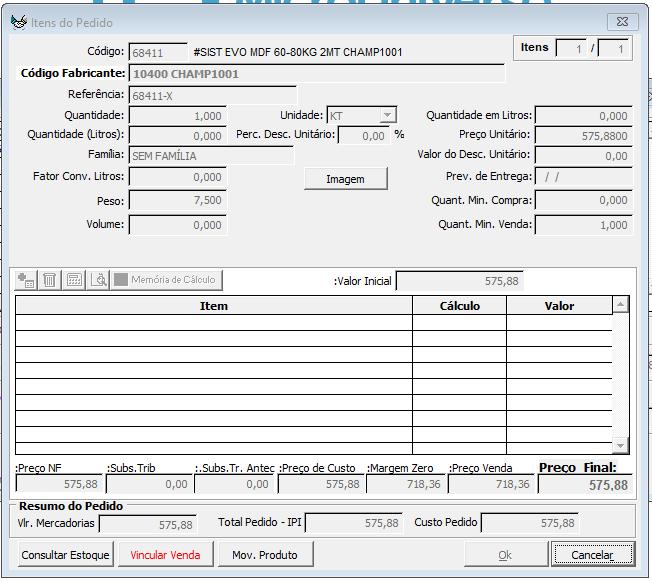Click the Preço Venda field
652x581 pixels.
(491, 484)
